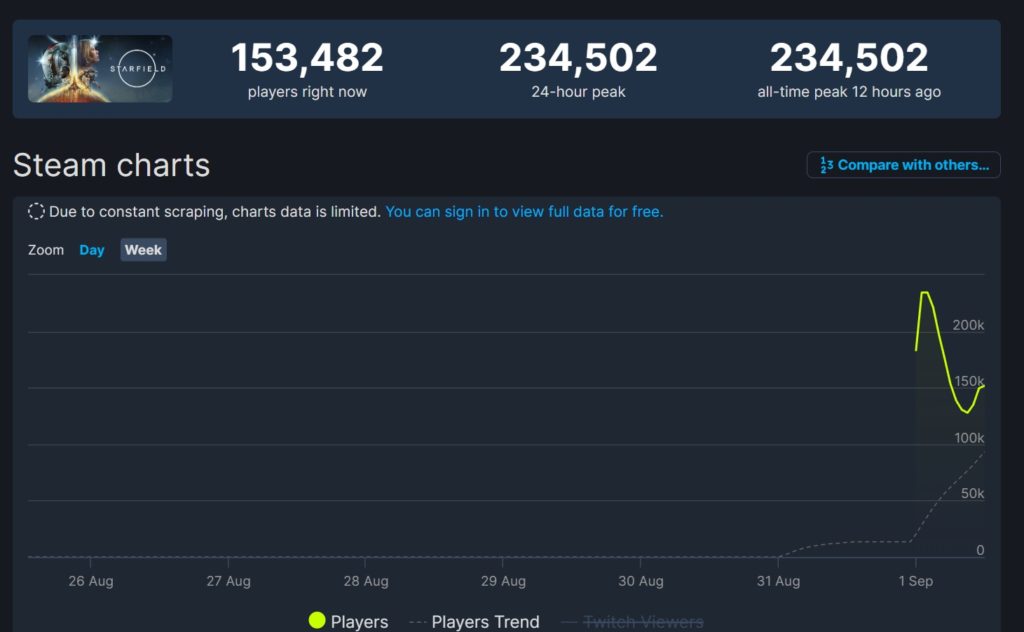Click the yellow line's peak on the chart
Viewport: 1024px width, 632px height.
(925, 294)
